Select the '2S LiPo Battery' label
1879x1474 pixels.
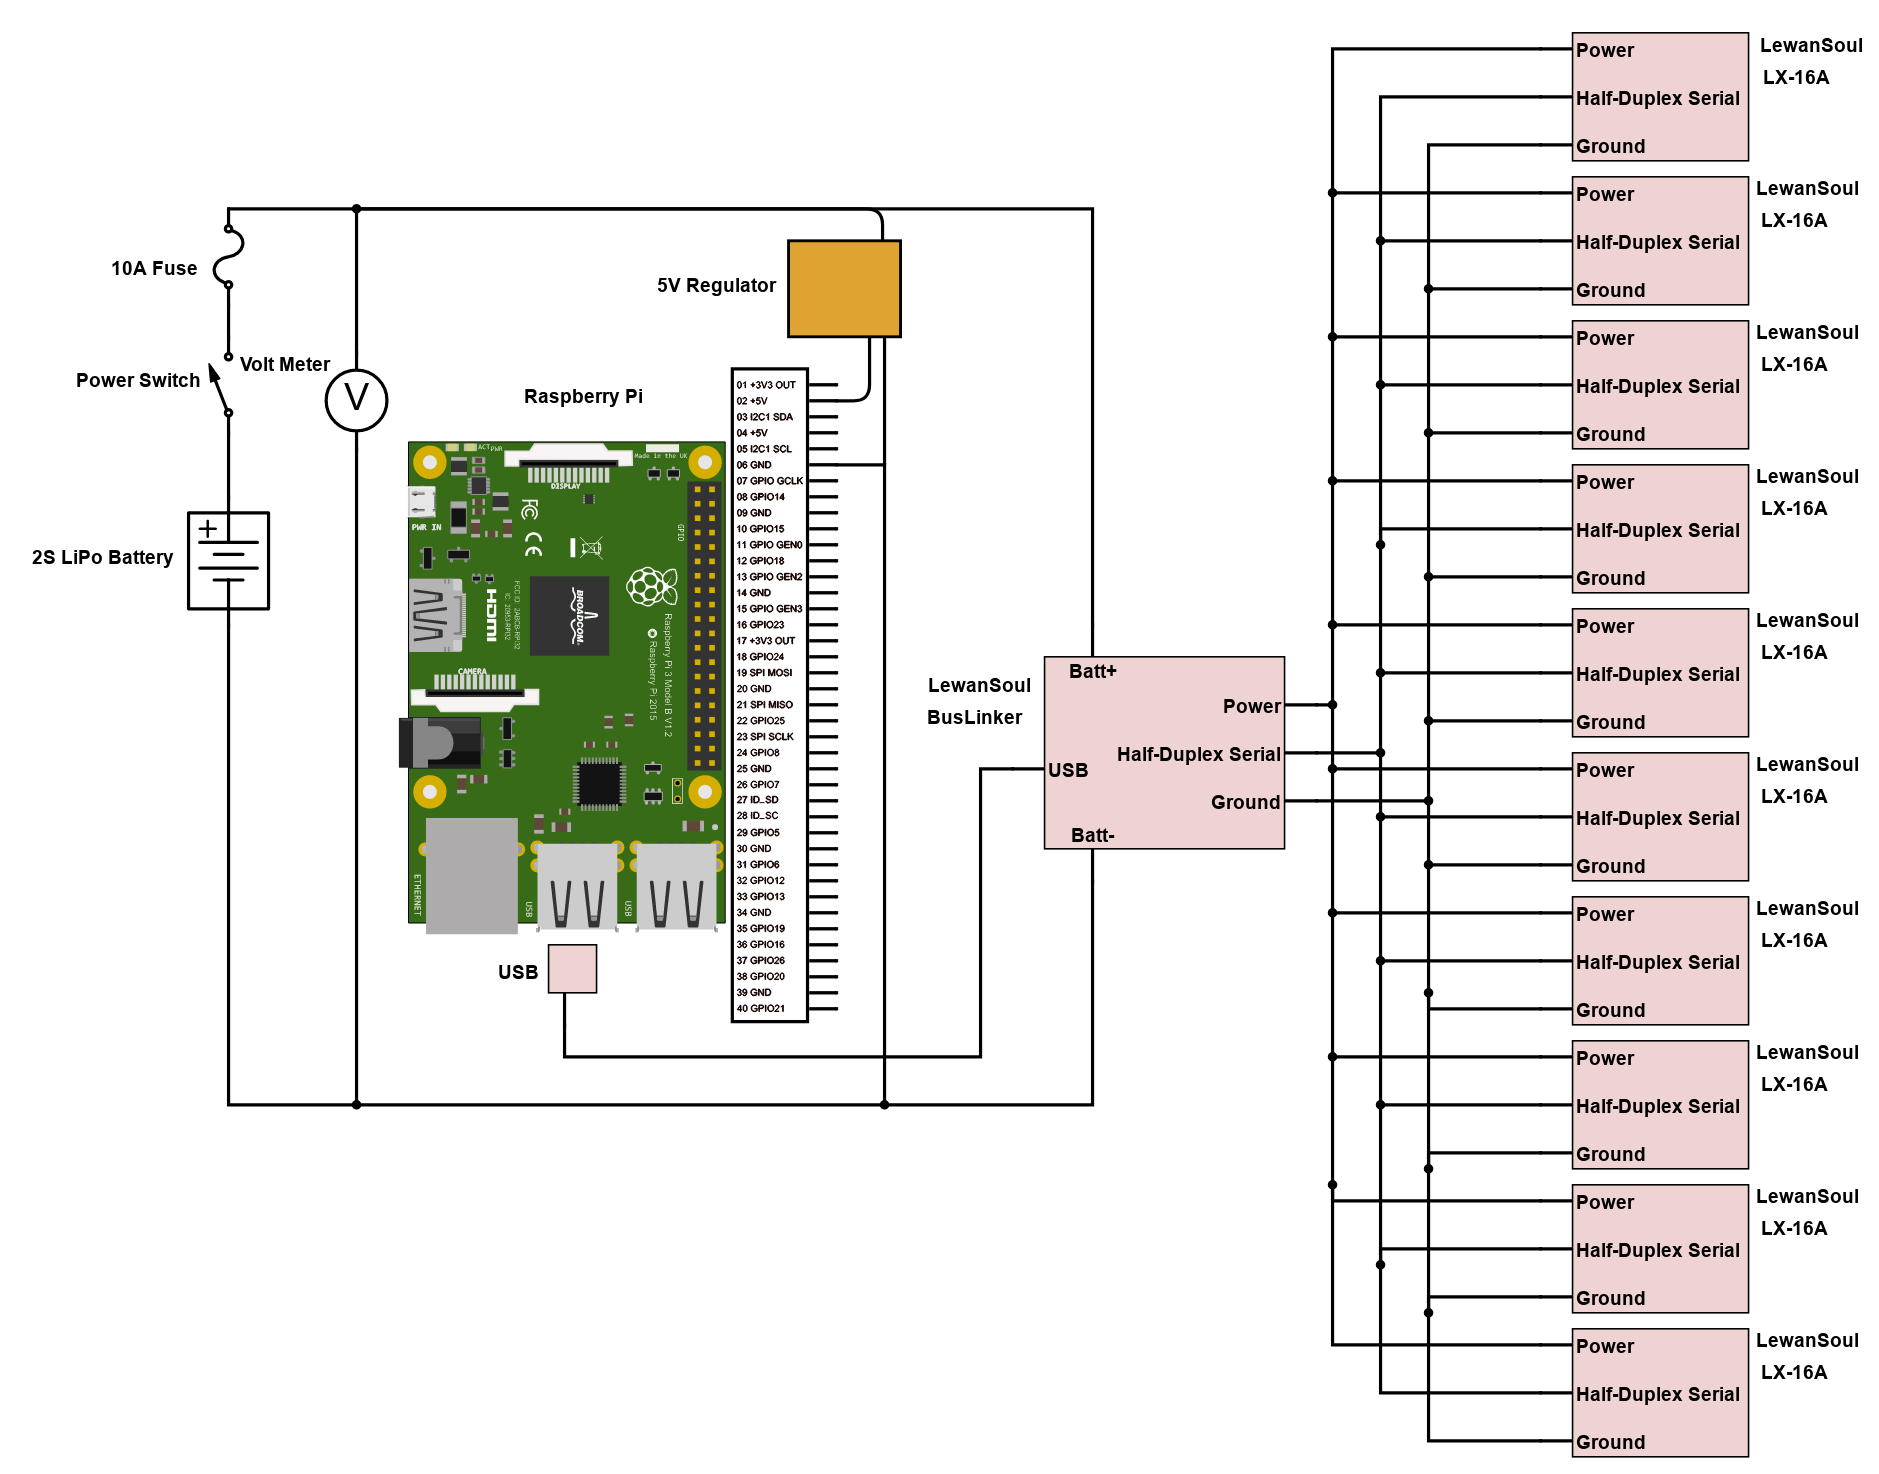pyautogui.click(x=102, y=557)
